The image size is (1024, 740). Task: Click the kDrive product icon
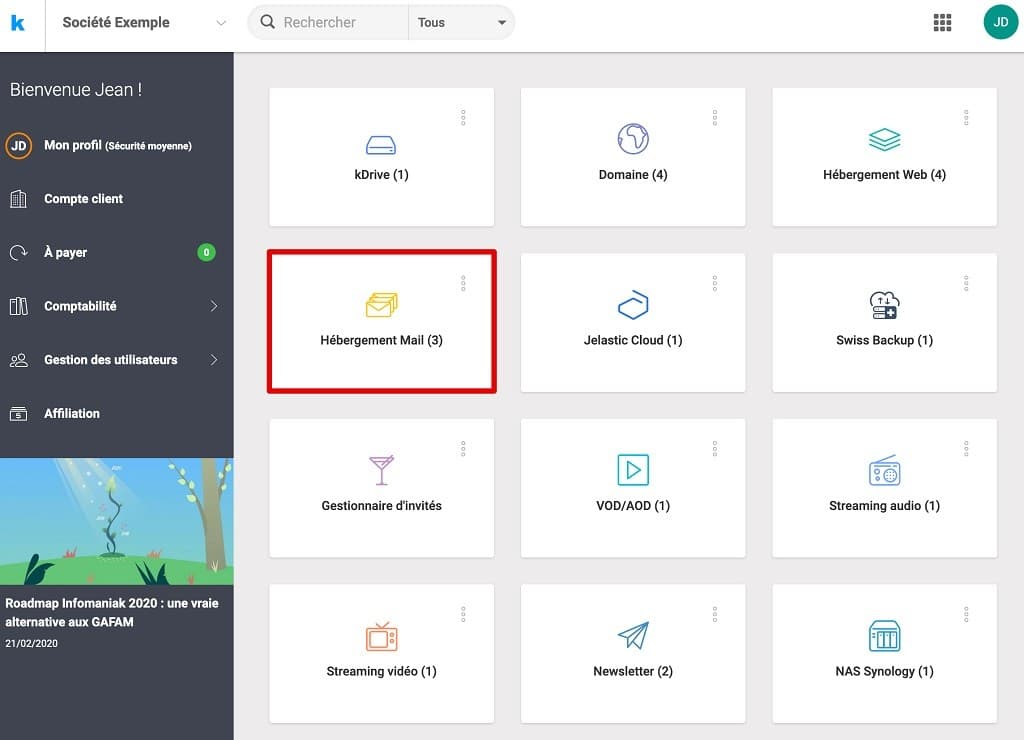(x=380, y=143)
